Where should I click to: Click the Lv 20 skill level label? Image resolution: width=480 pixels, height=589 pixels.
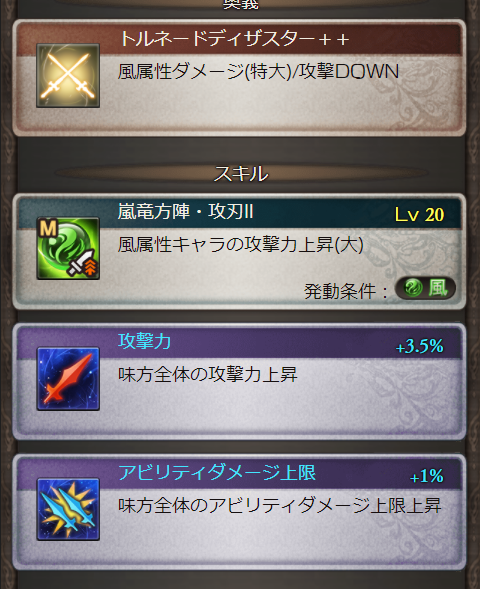[x=419, y=215]
